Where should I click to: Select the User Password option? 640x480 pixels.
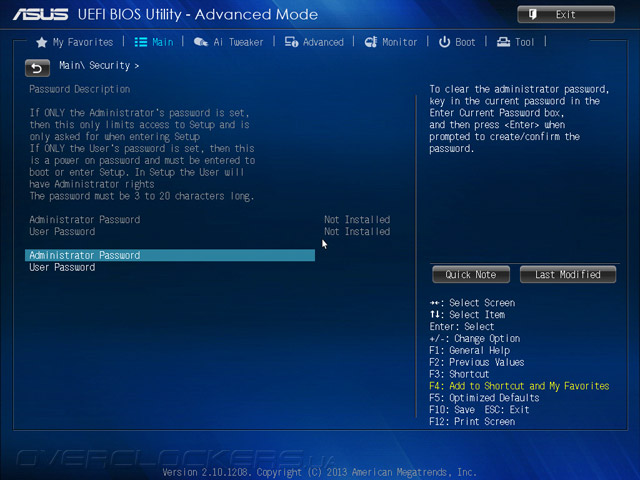tap(62, 267)
